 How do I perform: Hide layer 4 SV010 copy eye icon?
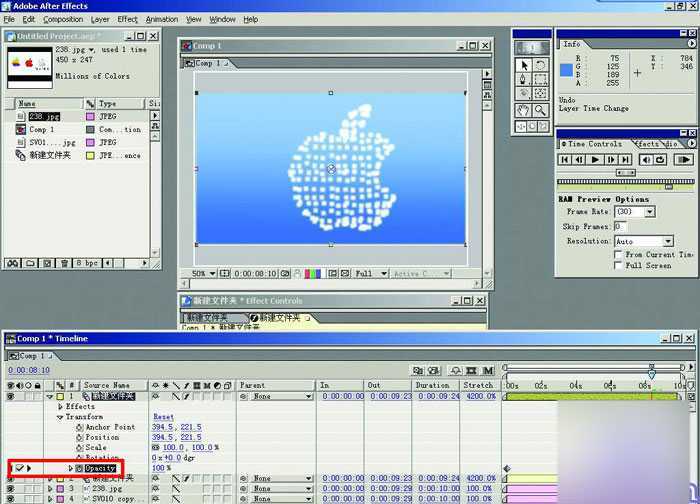tap(10, 499)
